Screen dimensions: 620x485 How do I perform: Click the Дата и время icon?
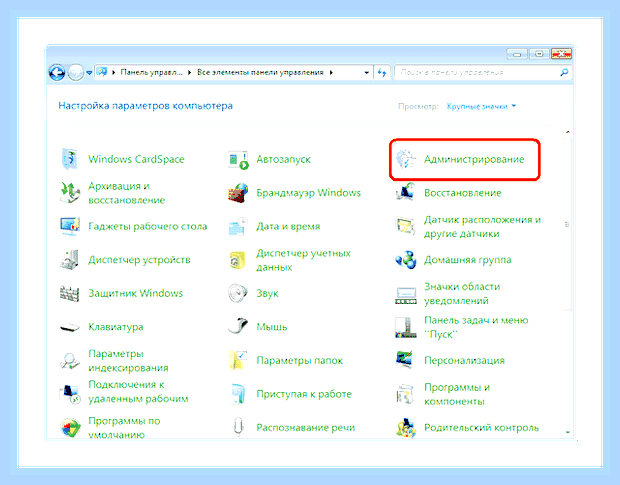238,226
